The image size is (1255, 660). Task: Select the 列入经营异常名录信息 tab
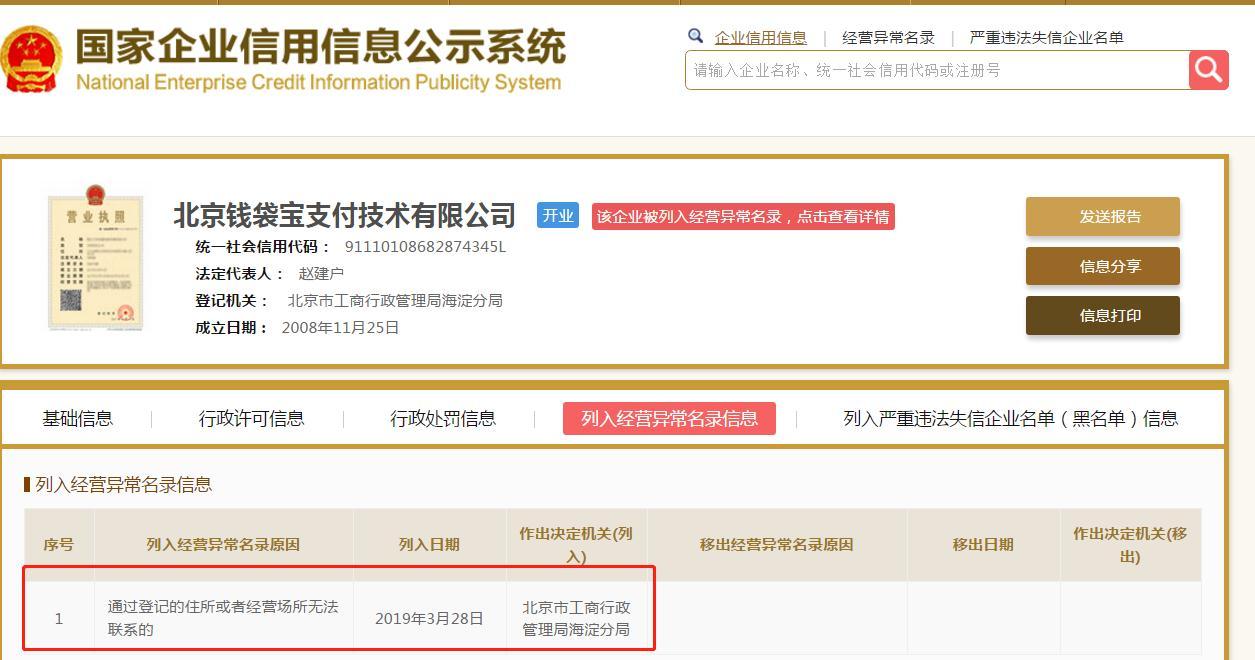pos(669,419)
